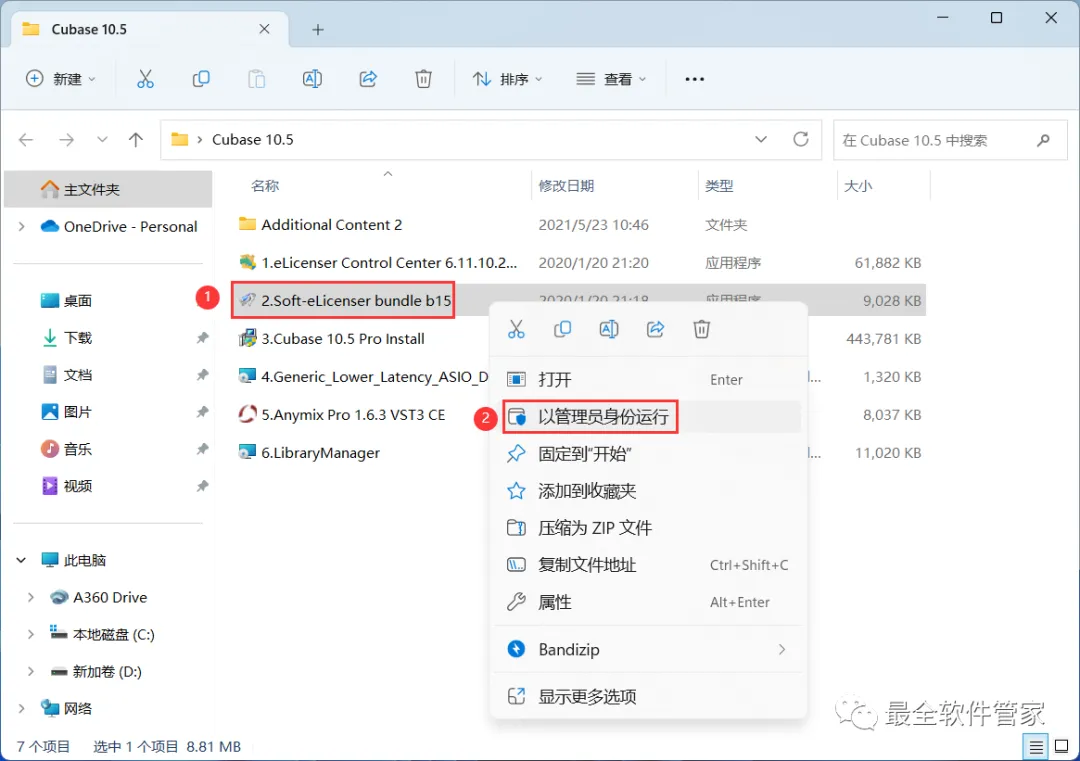Expand the A360 Drive node
Viewport: 1080px width, 761px height.
[30, 598]
